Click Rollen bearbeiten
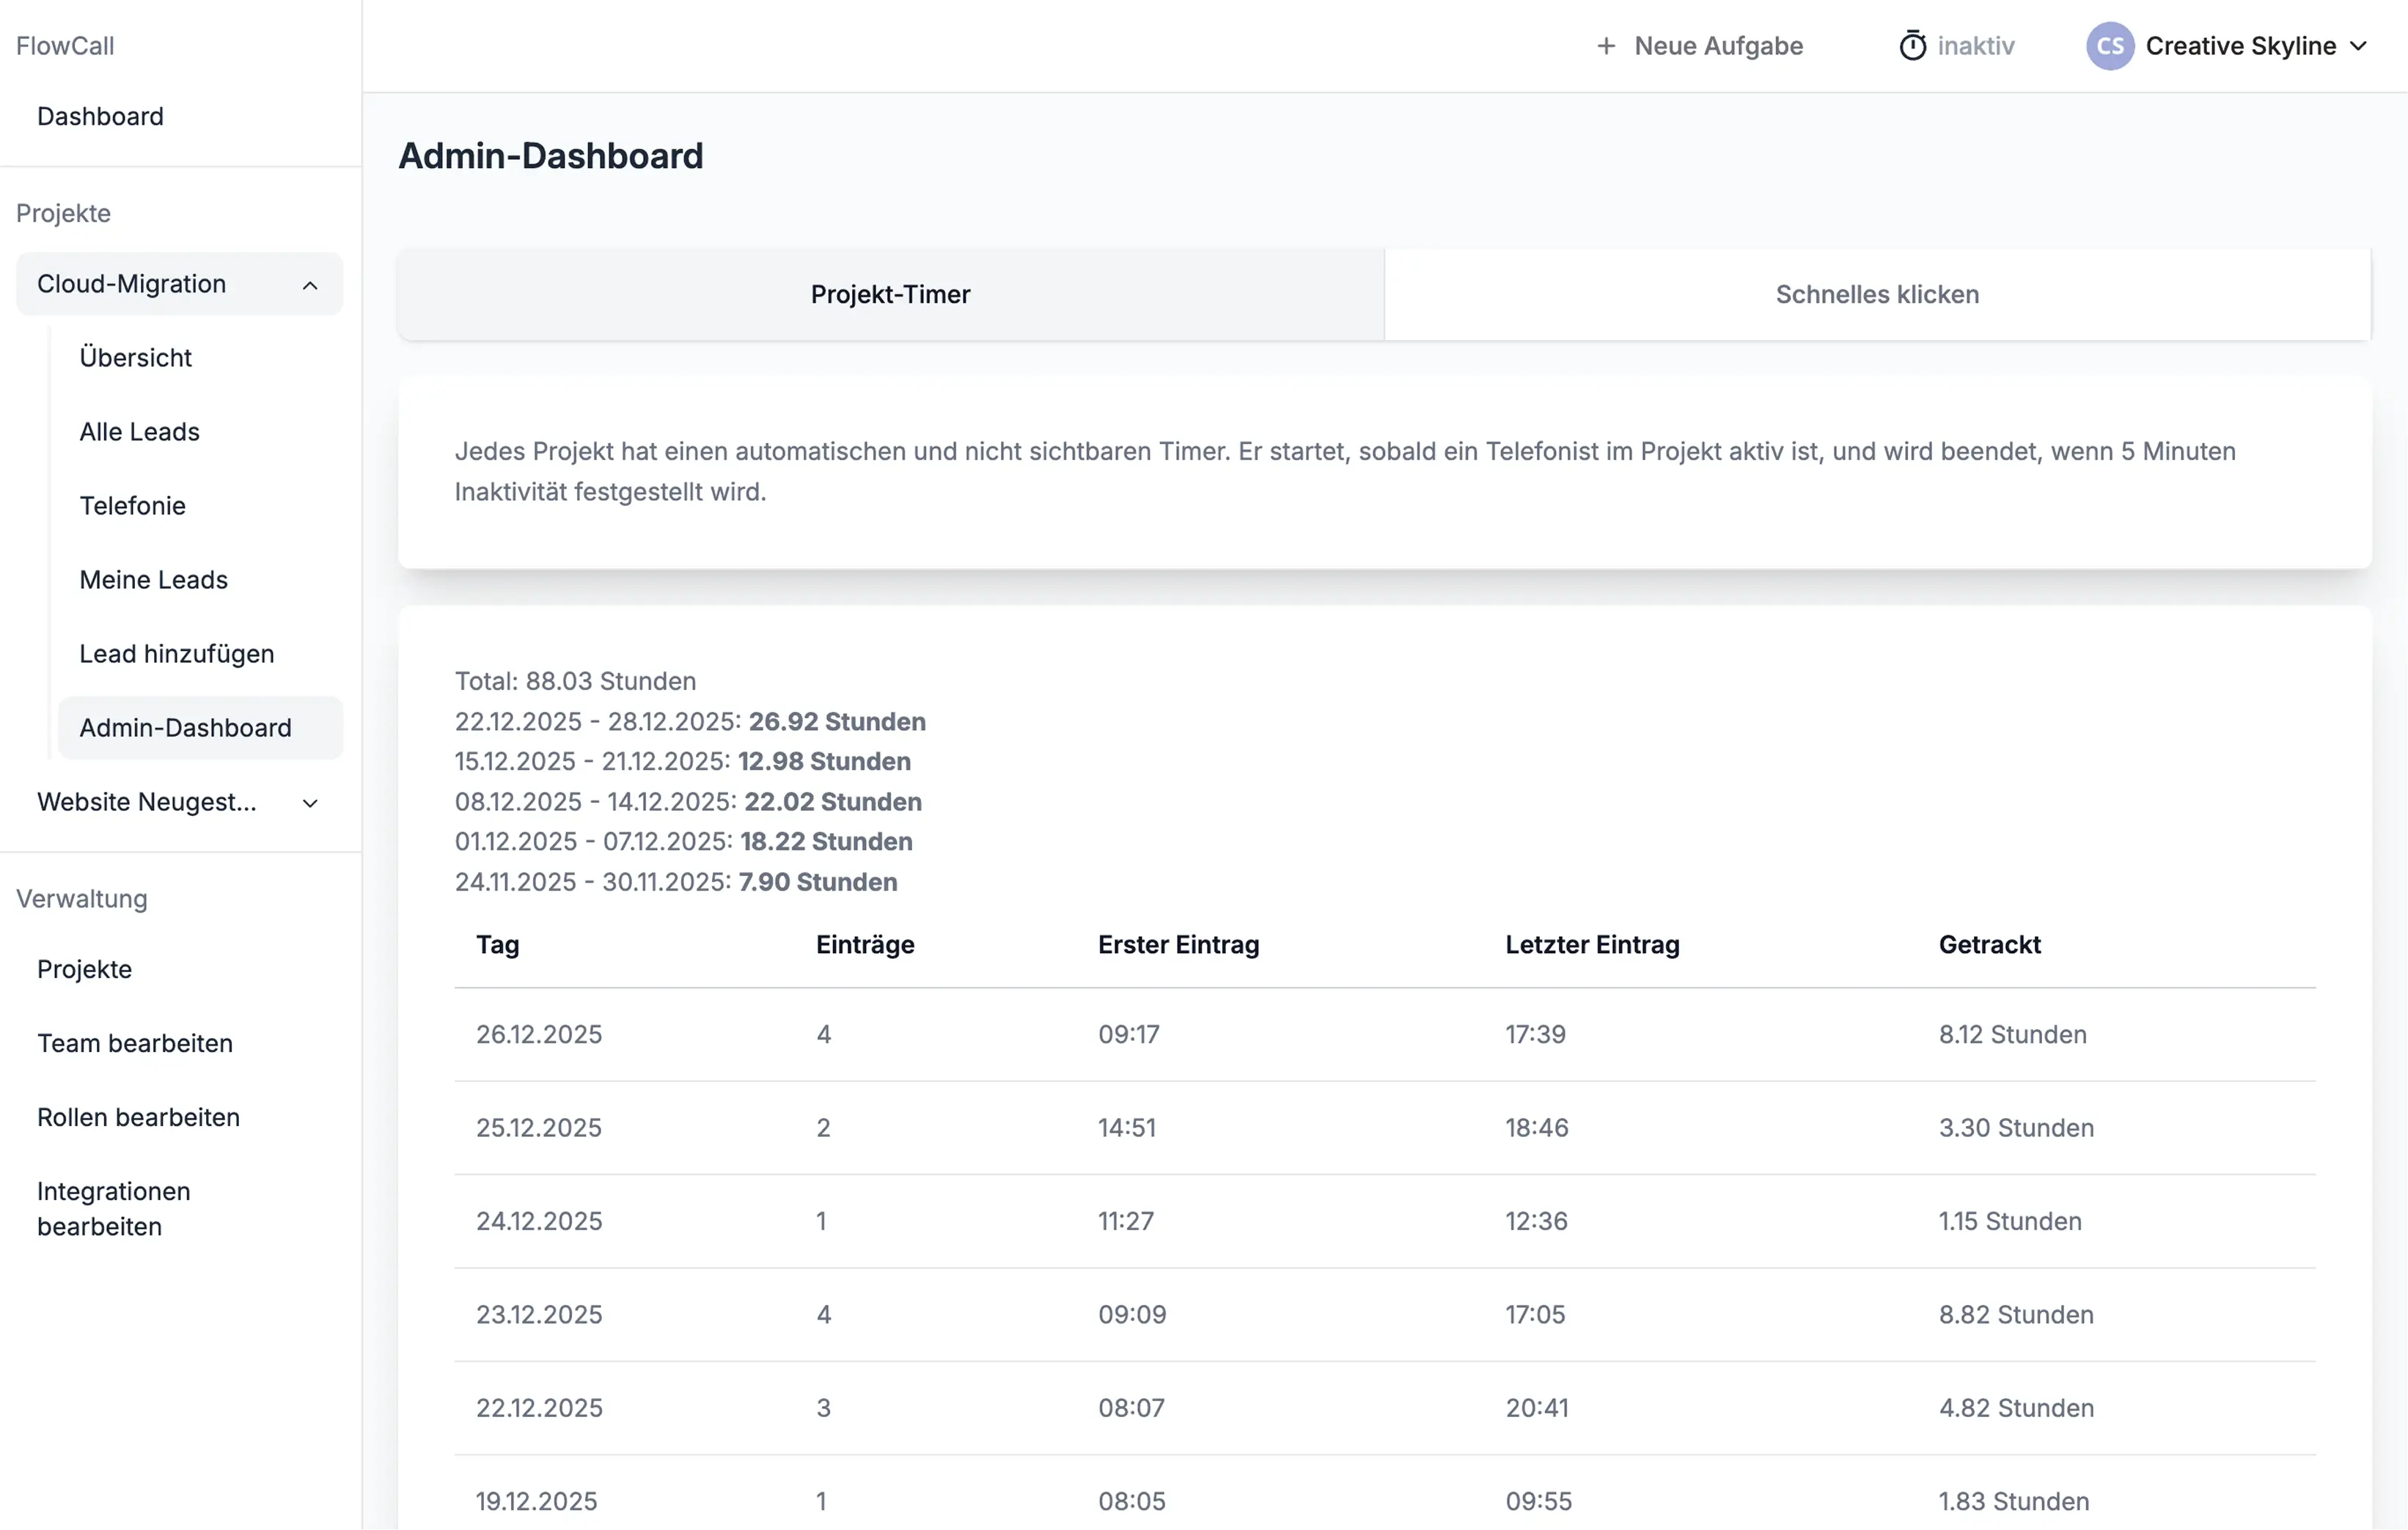This screenshot has width=2408, height=1530. [138, 1117]
